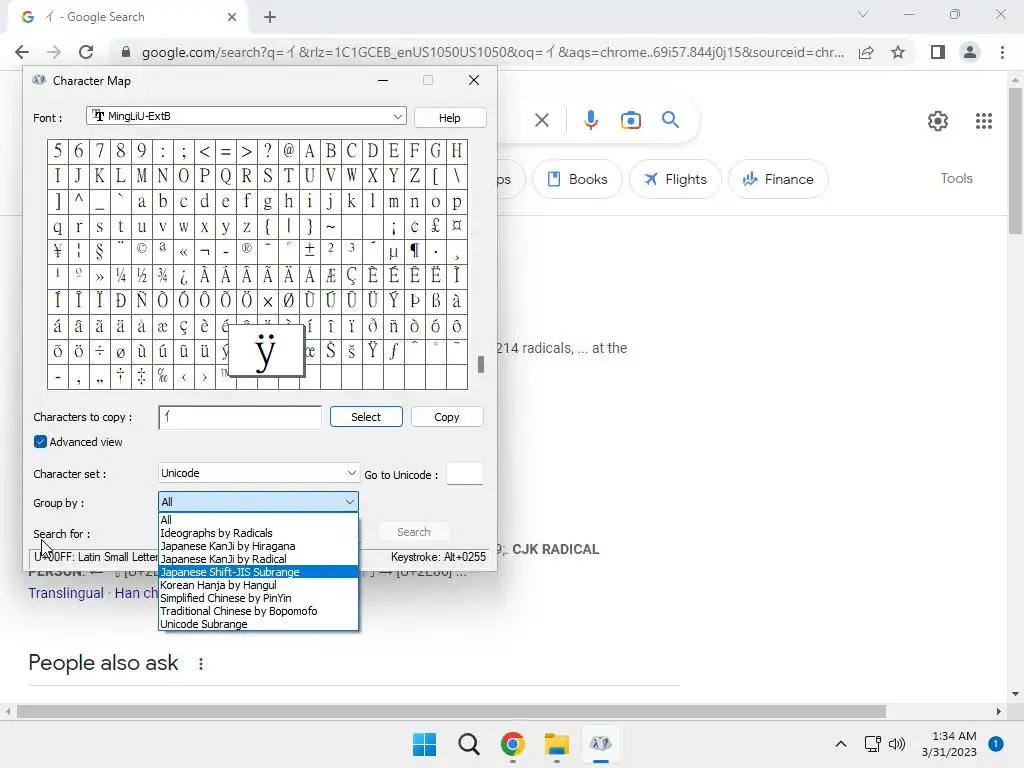Open the Windows Start menu
The height and width of the screenshot is (768, 1024).
[x=424, y=744]
